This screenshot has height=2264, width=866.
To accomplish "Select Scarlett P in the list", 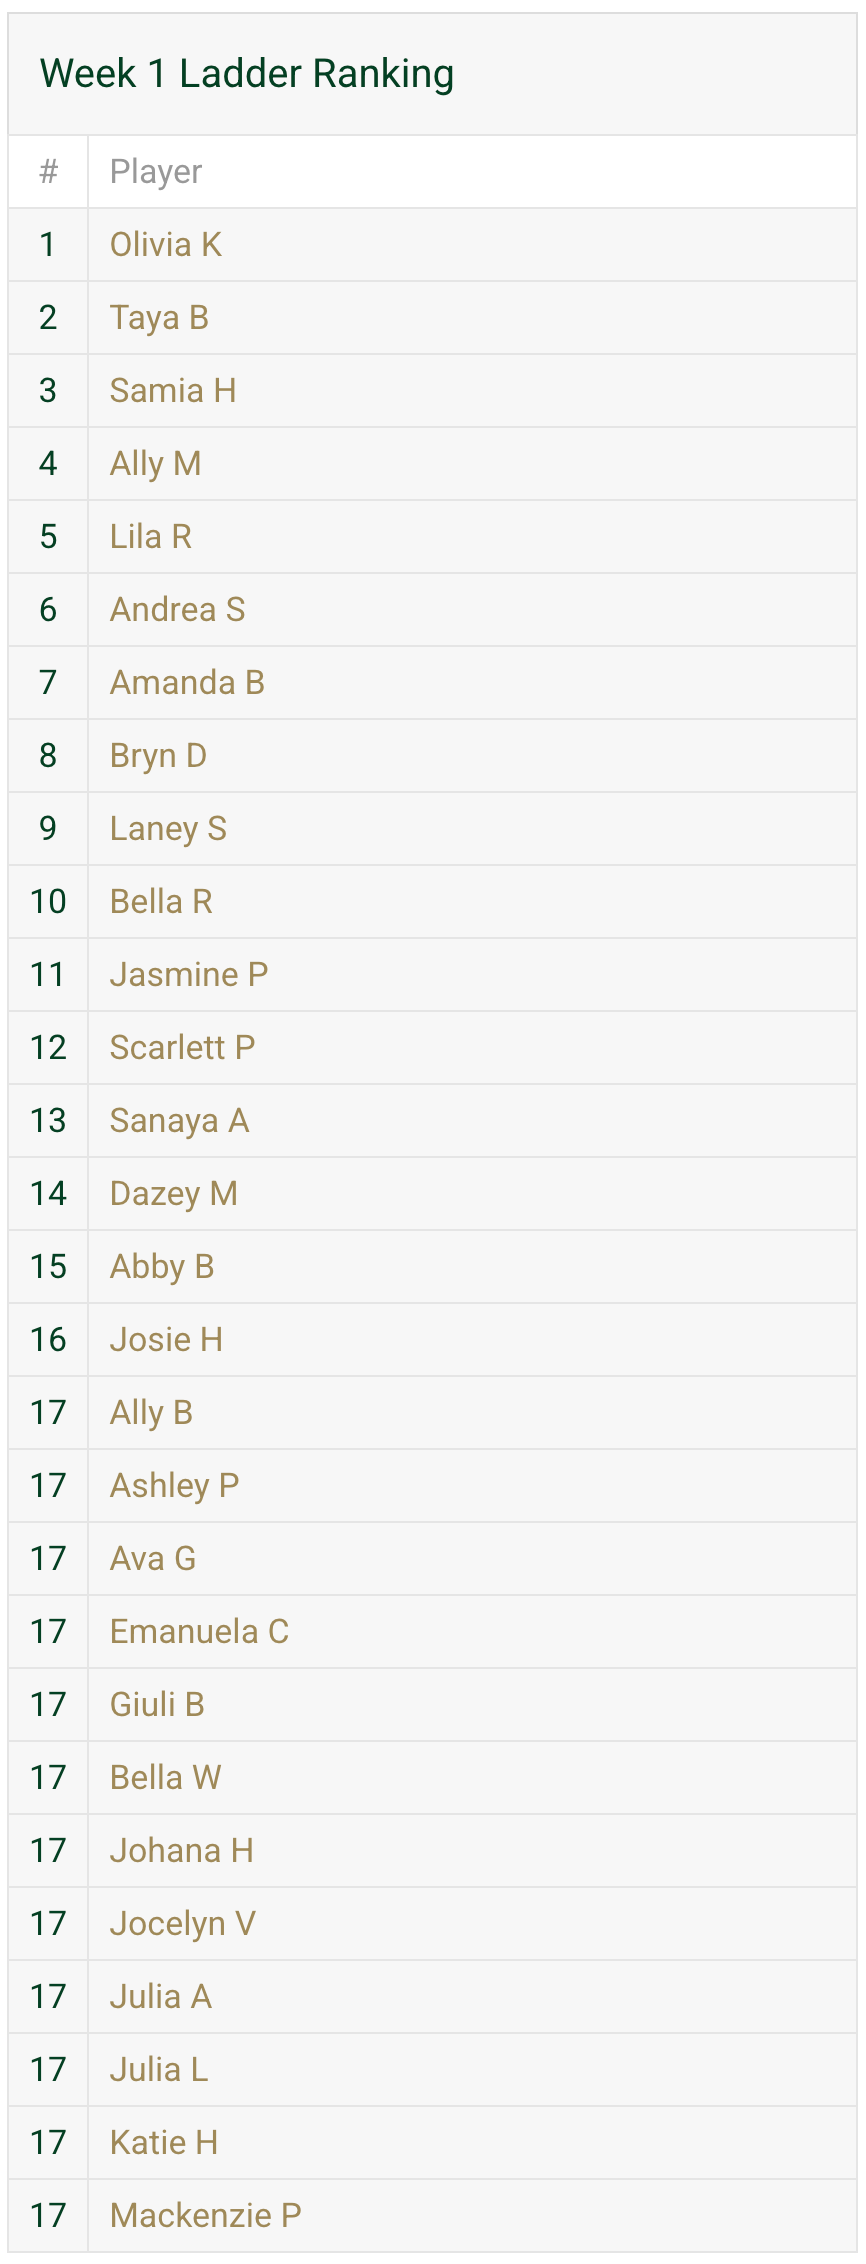I will pyautogui.click(x=182, y=1048).
